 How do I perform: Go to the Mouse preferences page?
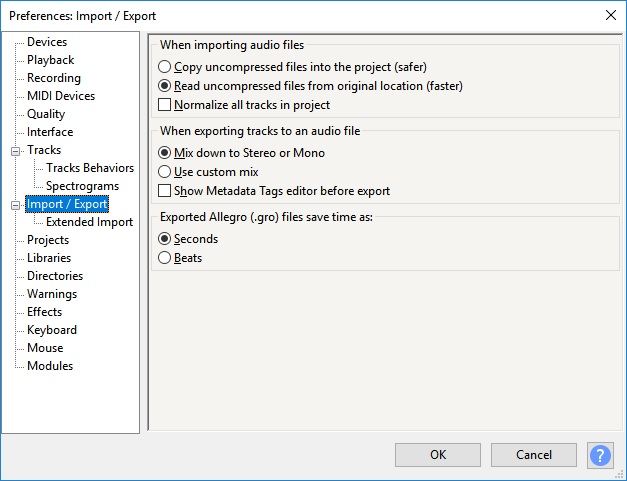pyautogui.click(x=45, y=348)
